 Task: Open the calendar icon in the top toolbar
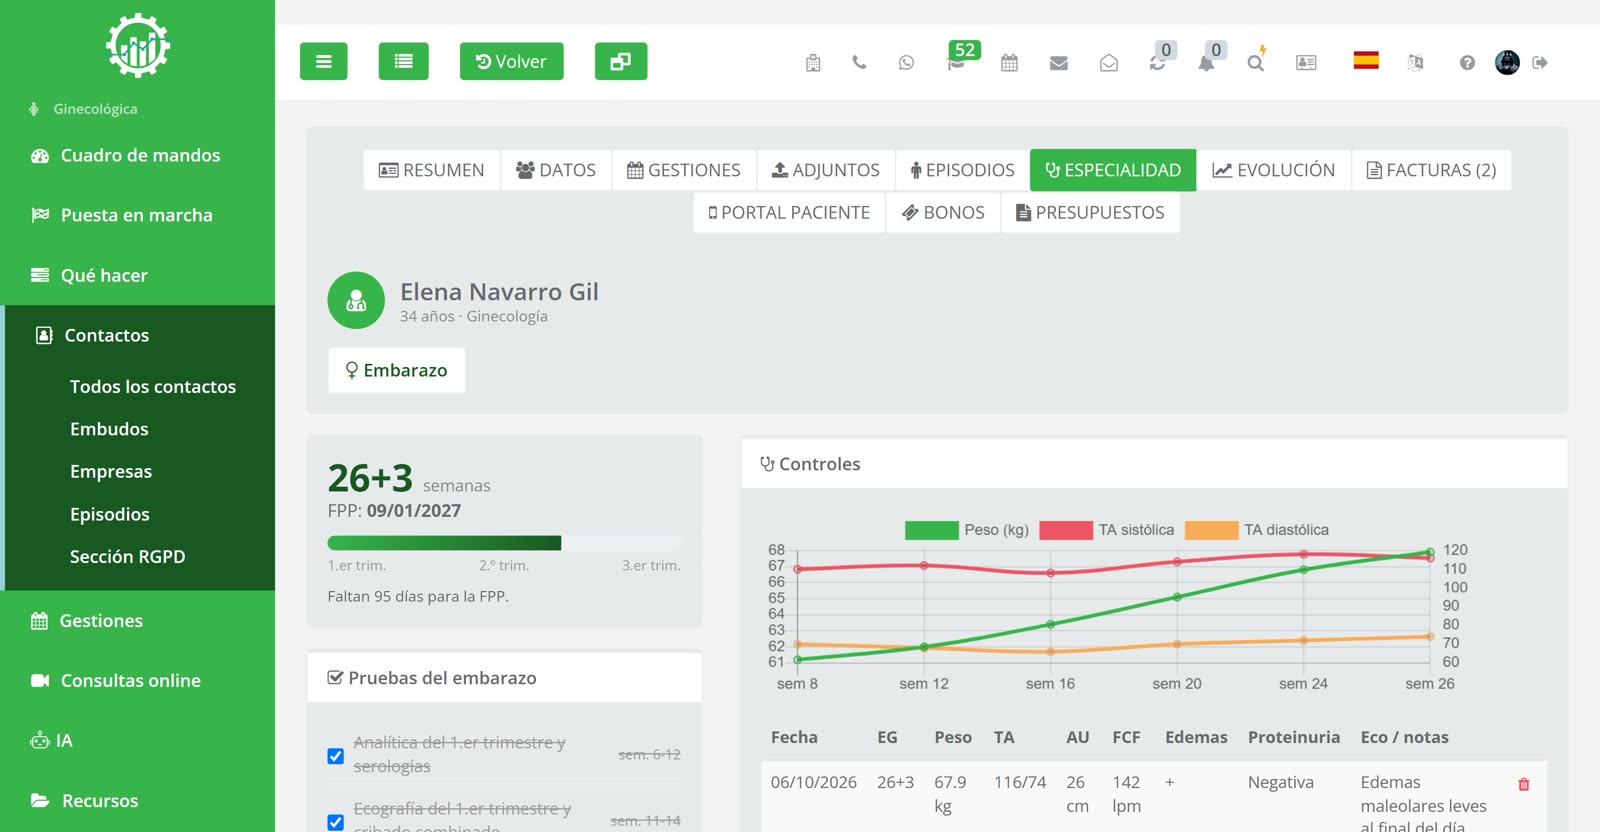tap(1009, 62)
